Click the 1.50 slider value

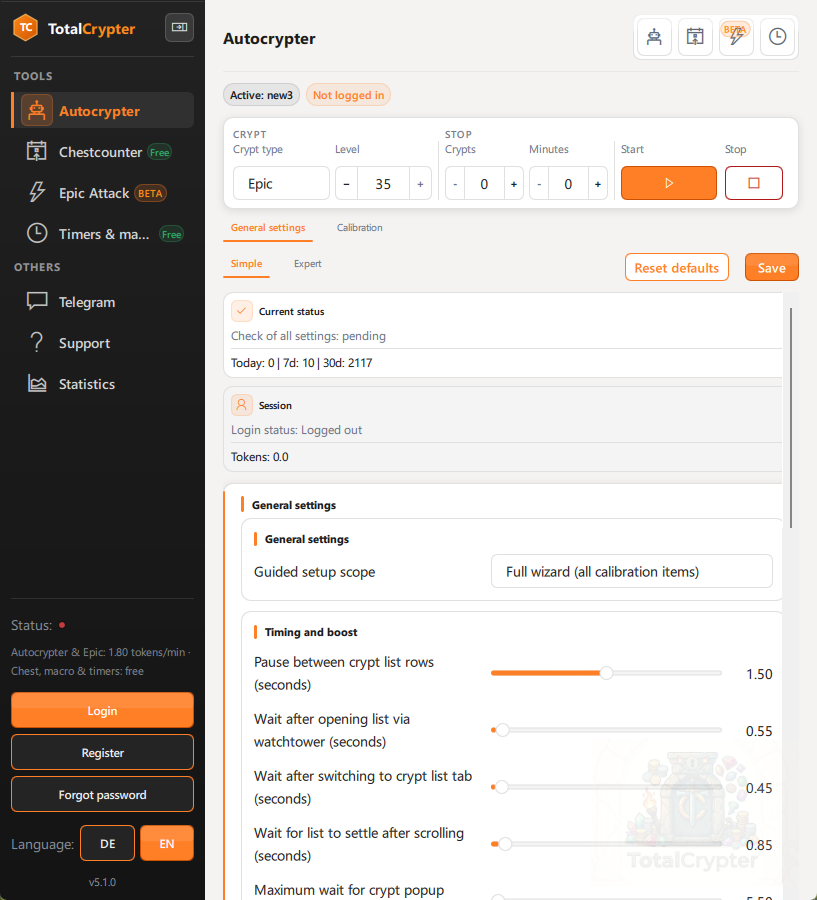(x=759, y=674)
